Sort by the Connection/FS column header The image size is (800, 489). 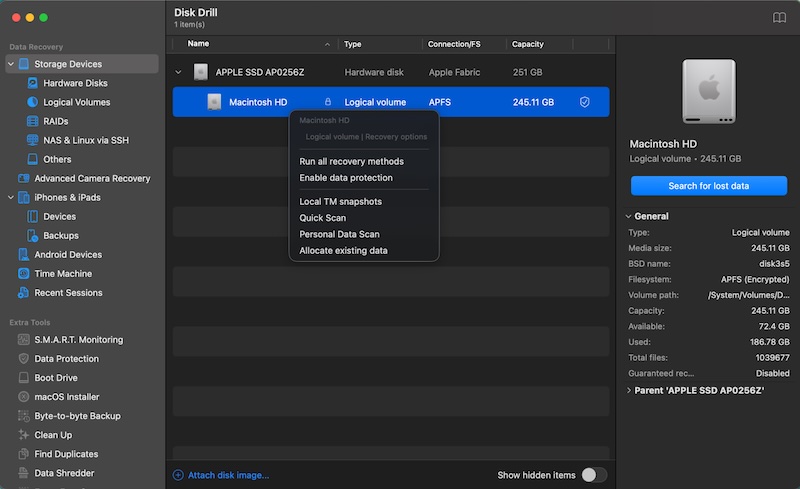coord(454,44)
